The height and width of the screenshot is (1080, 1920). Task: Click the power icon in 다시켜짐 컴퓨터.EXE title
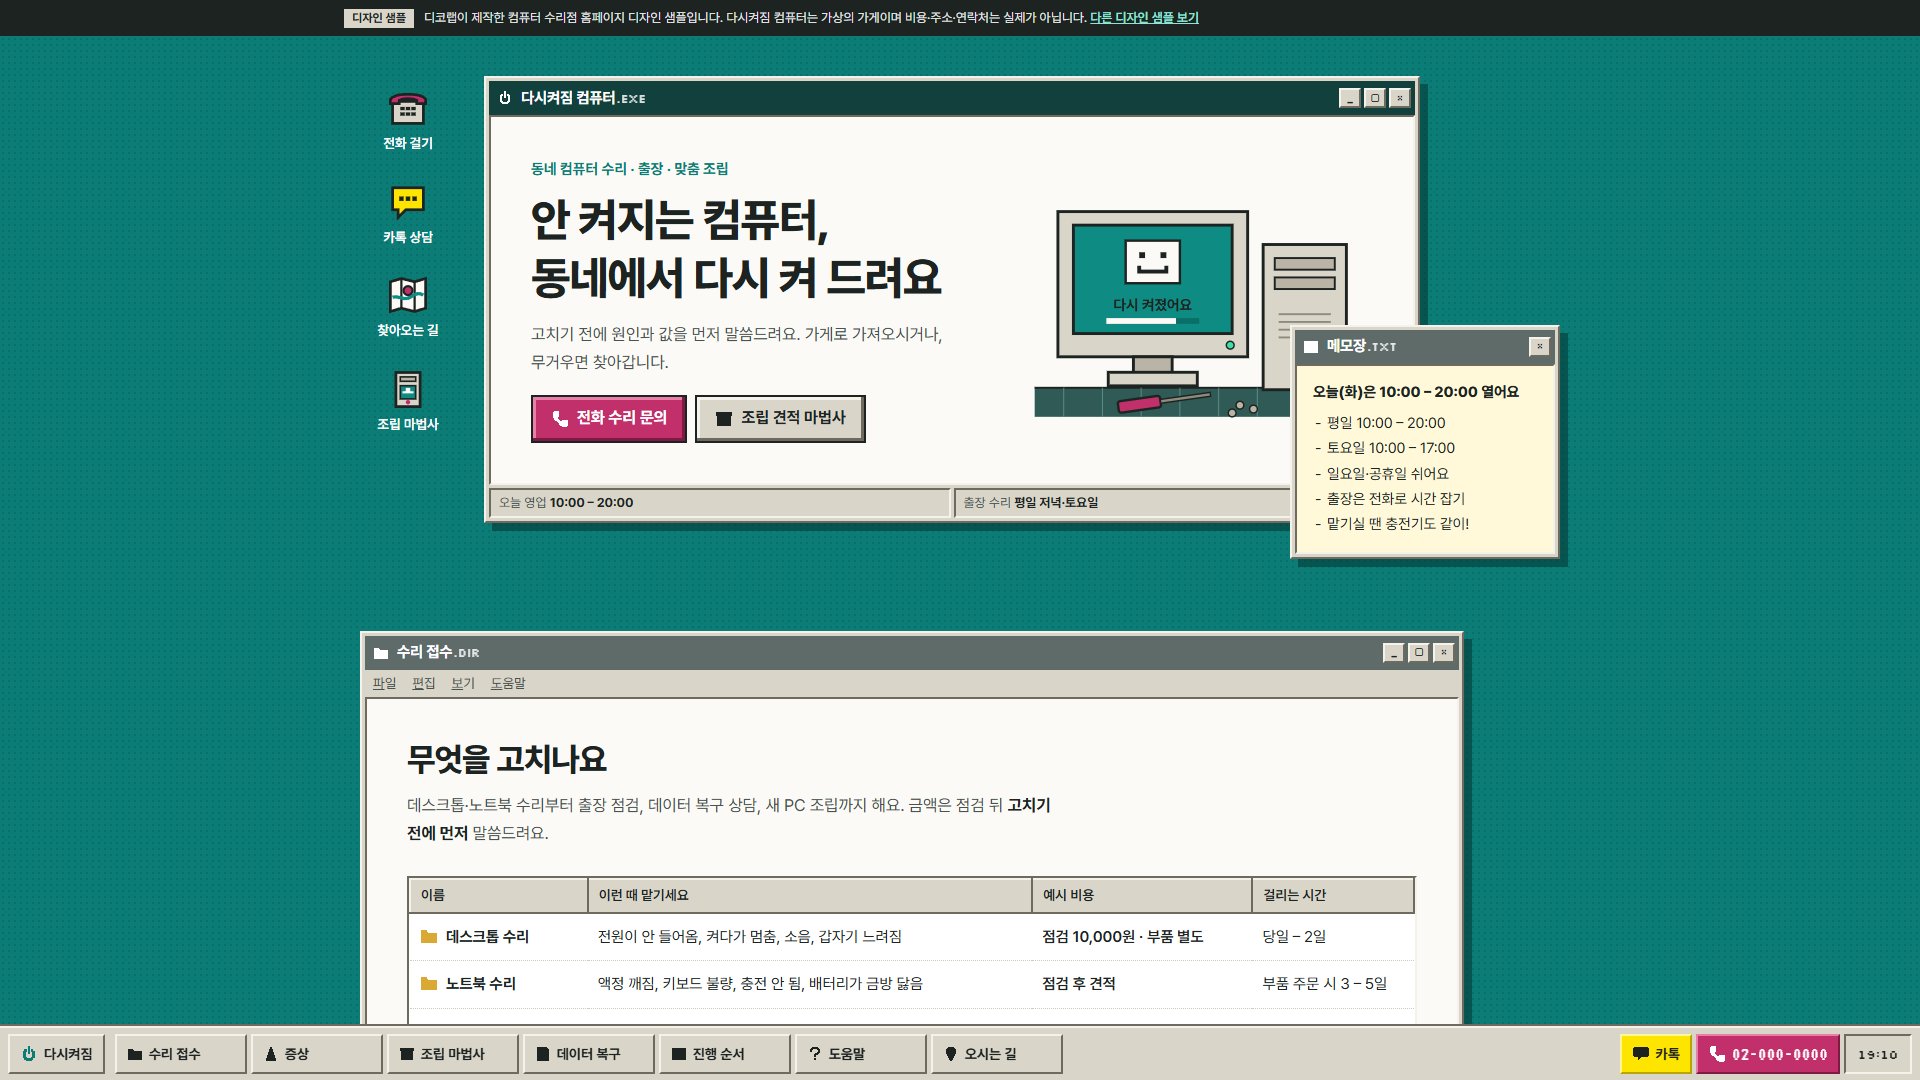pyautogui.click(x=505, y=98)
